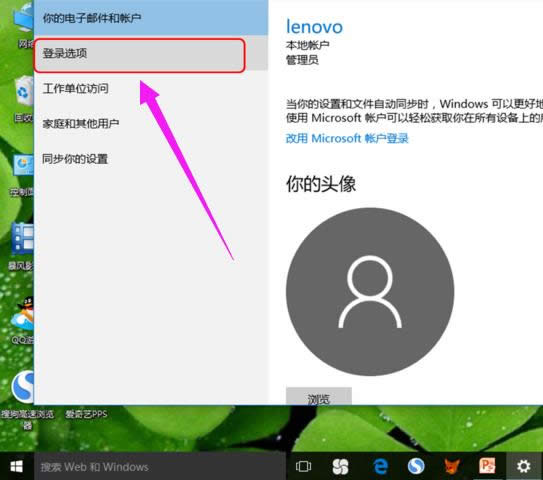Open Task View on the taskbar
The image size is (543, 480).
pos(303,466)
